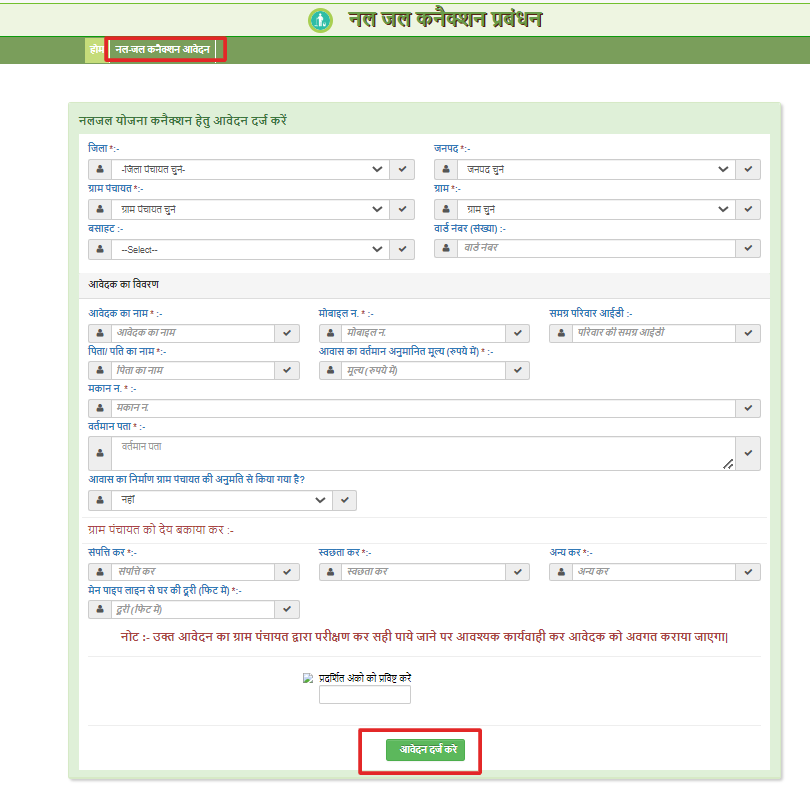The image size is (810, 803).
Task: Click person icon beside जिला dropdown
Action: [100, 169]
